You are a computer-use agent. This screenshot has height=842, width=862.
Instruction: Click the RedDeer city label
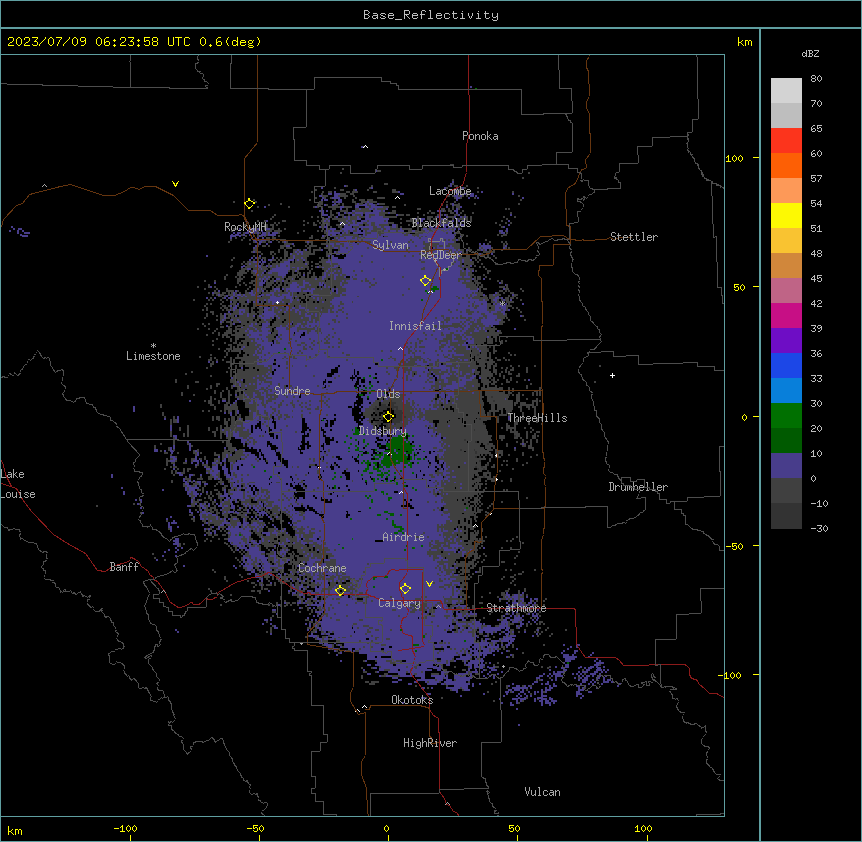[441, 255]
